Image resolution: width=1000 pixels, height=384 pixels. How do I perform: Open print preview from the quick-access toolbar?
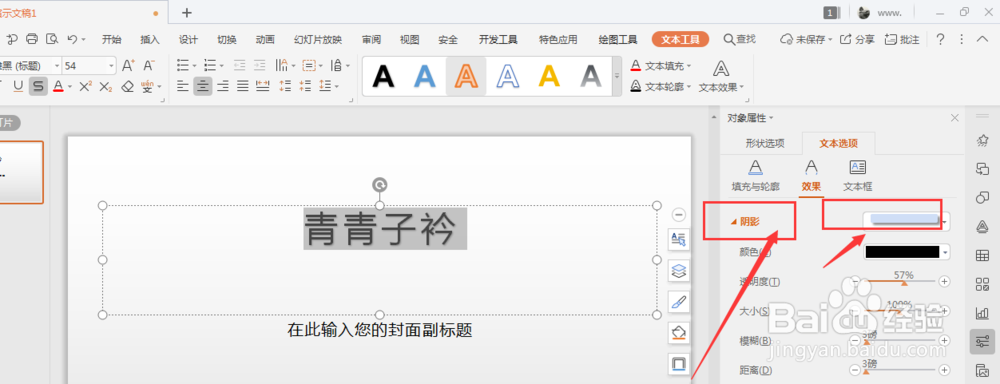click(52, 40)
